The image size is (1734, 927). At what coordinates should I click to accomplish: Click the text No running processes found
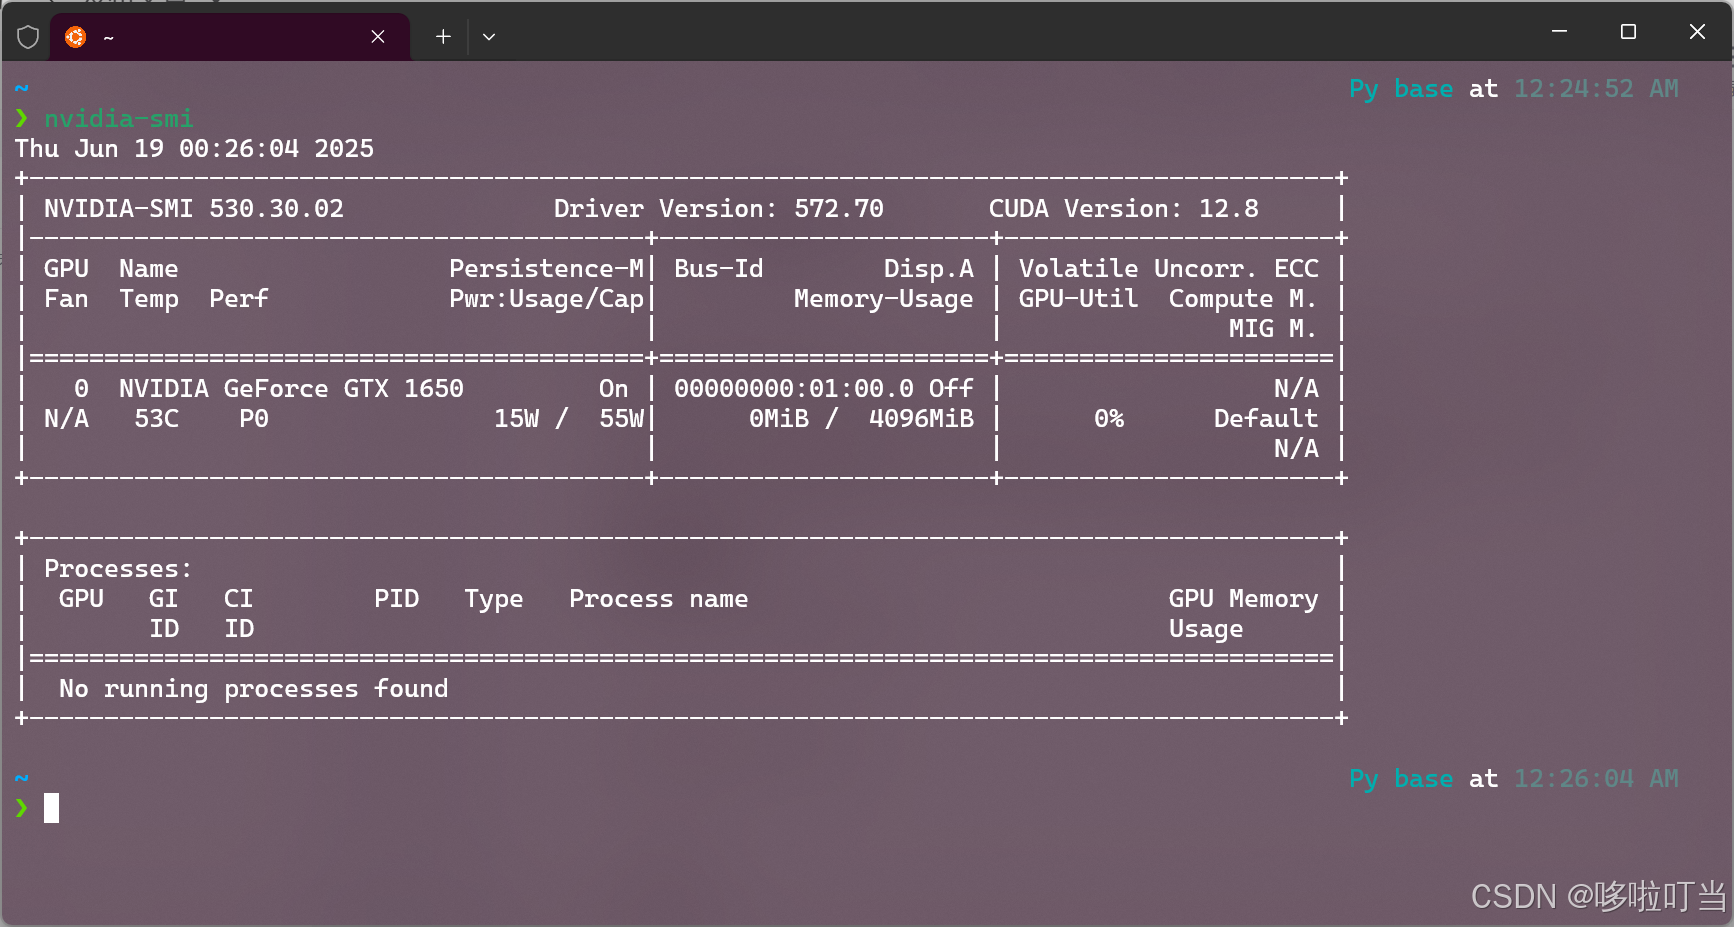point(252,688)
